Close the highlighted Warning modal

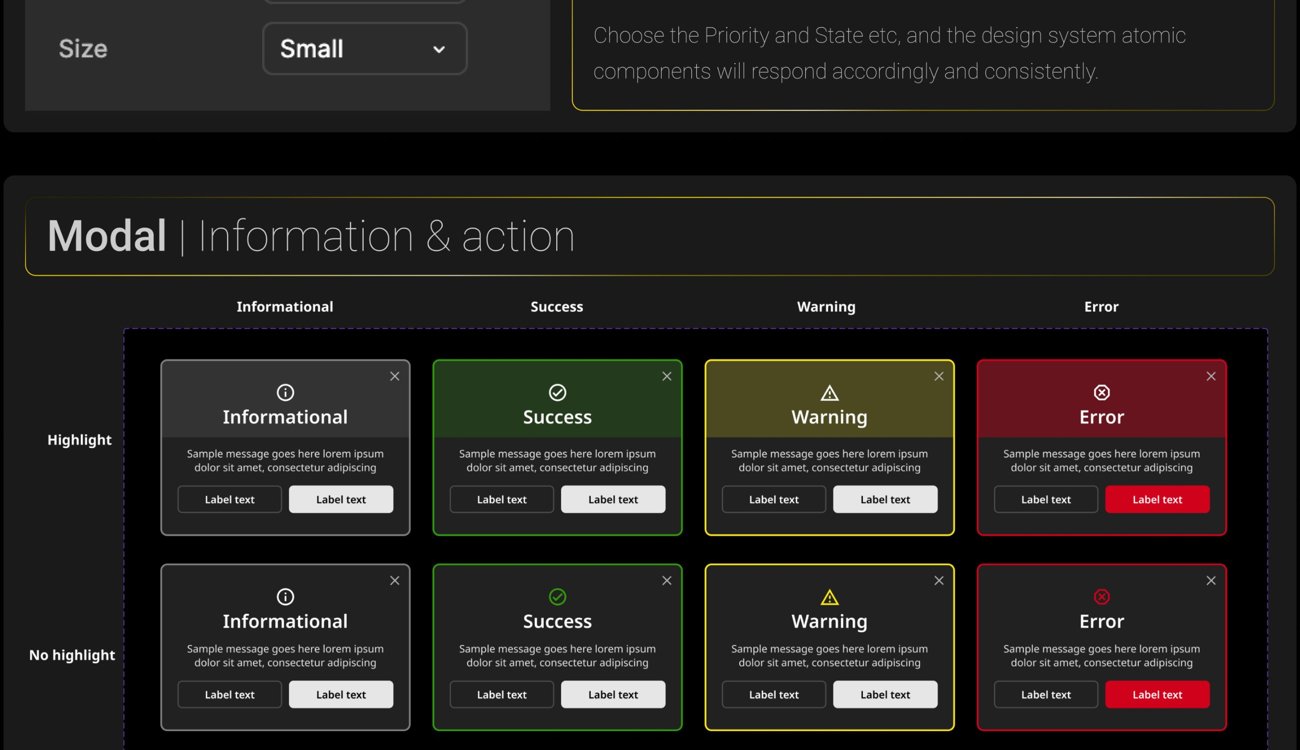[938, 376]
